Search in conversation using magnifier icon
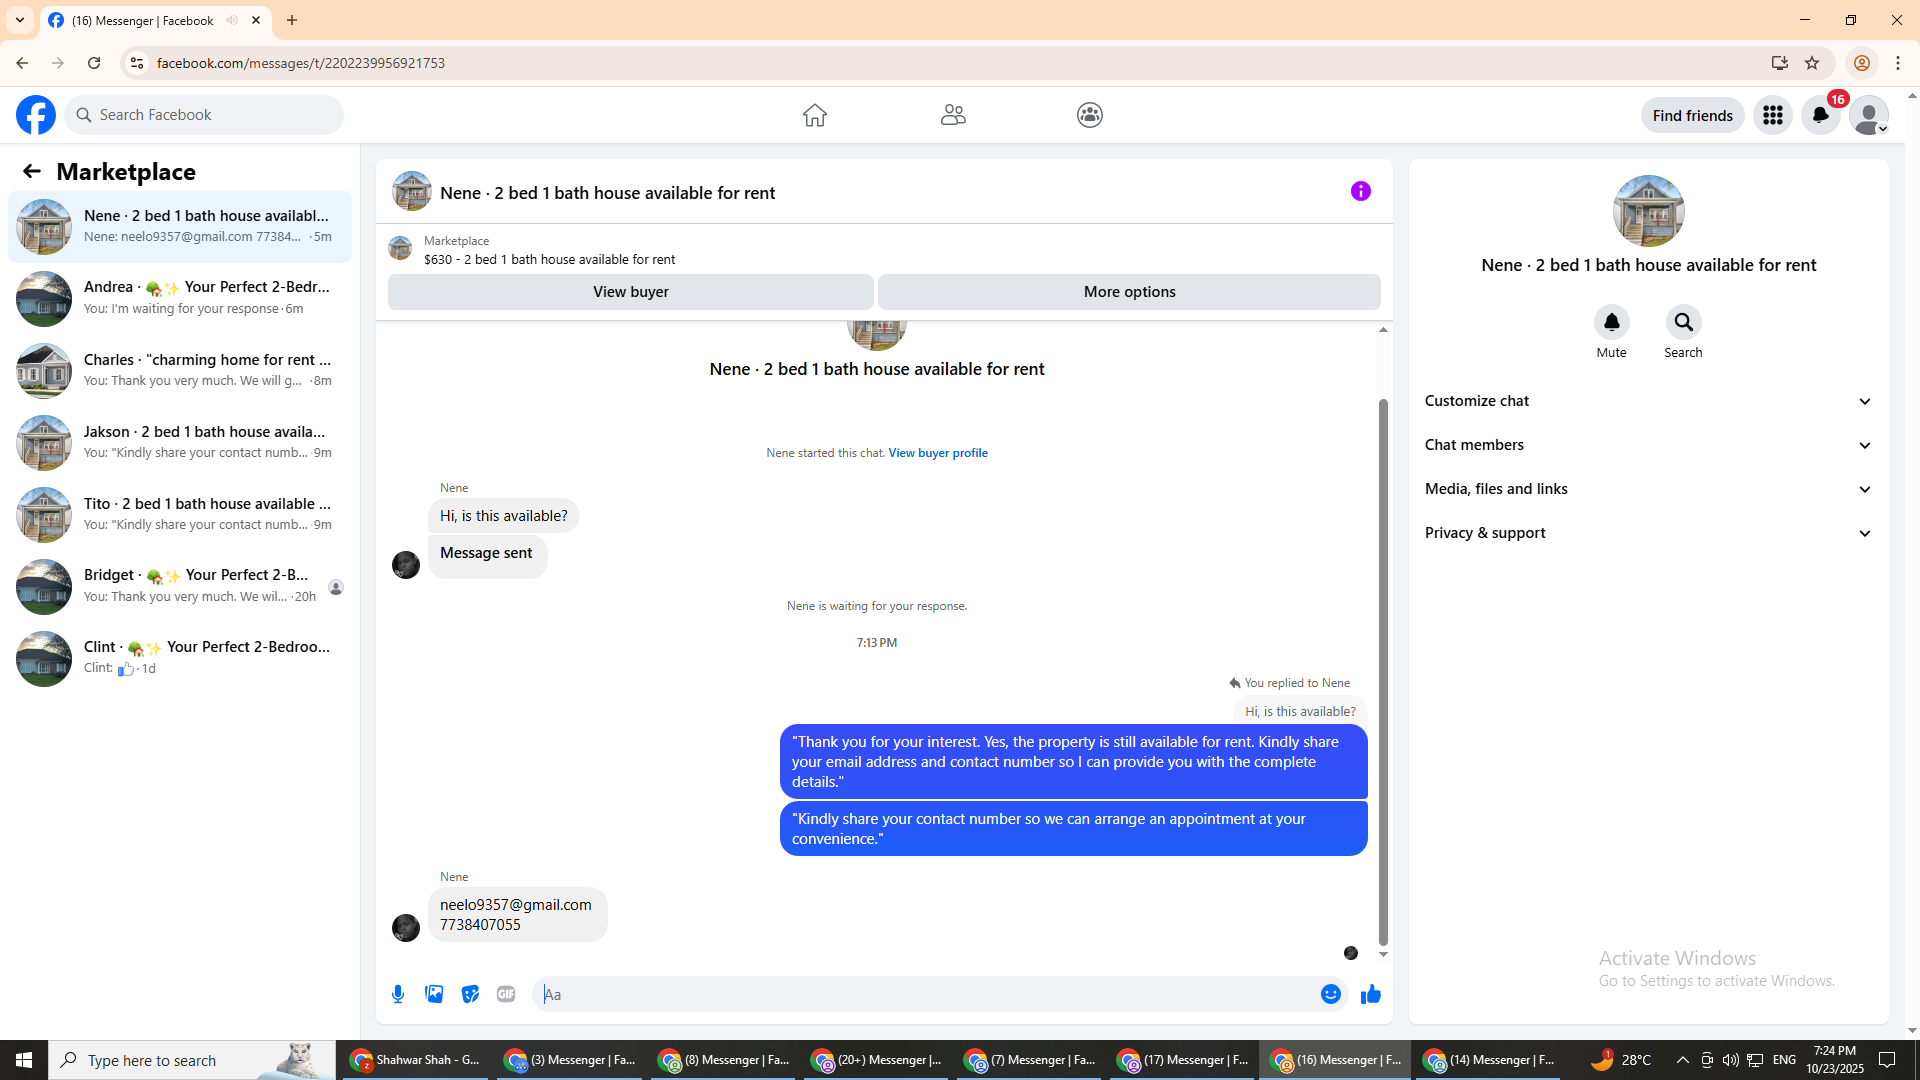This screenshot has width=1920, height=1080. 1683,322
